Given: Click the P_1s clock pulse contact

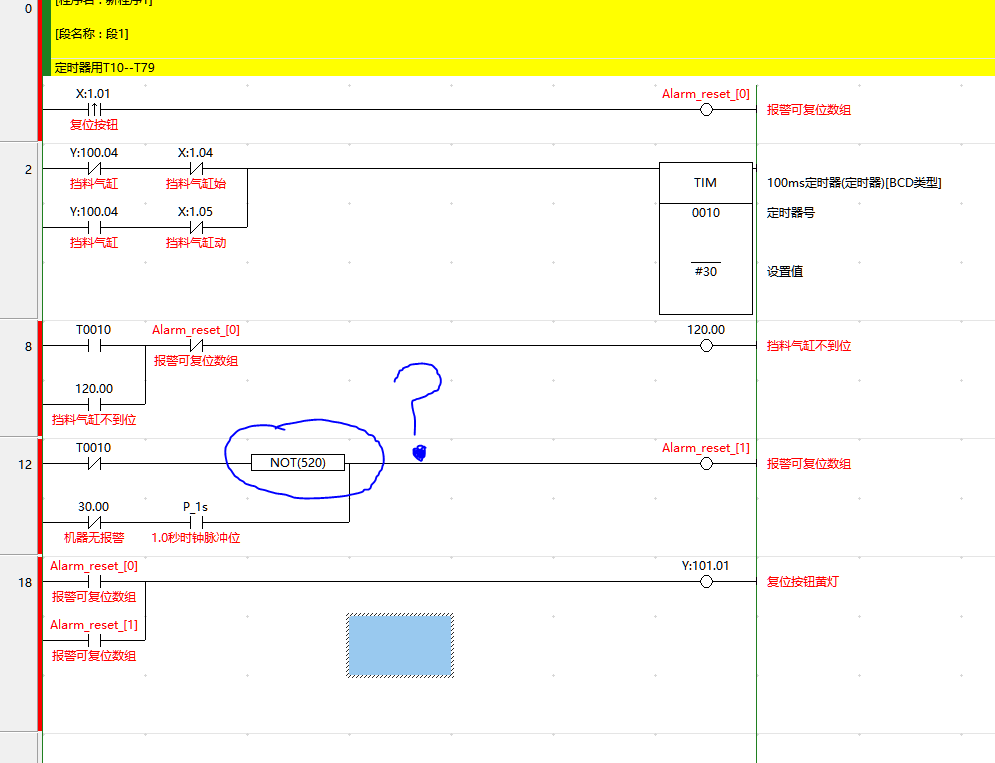Looking at the screenshot, I should point(196,522).
